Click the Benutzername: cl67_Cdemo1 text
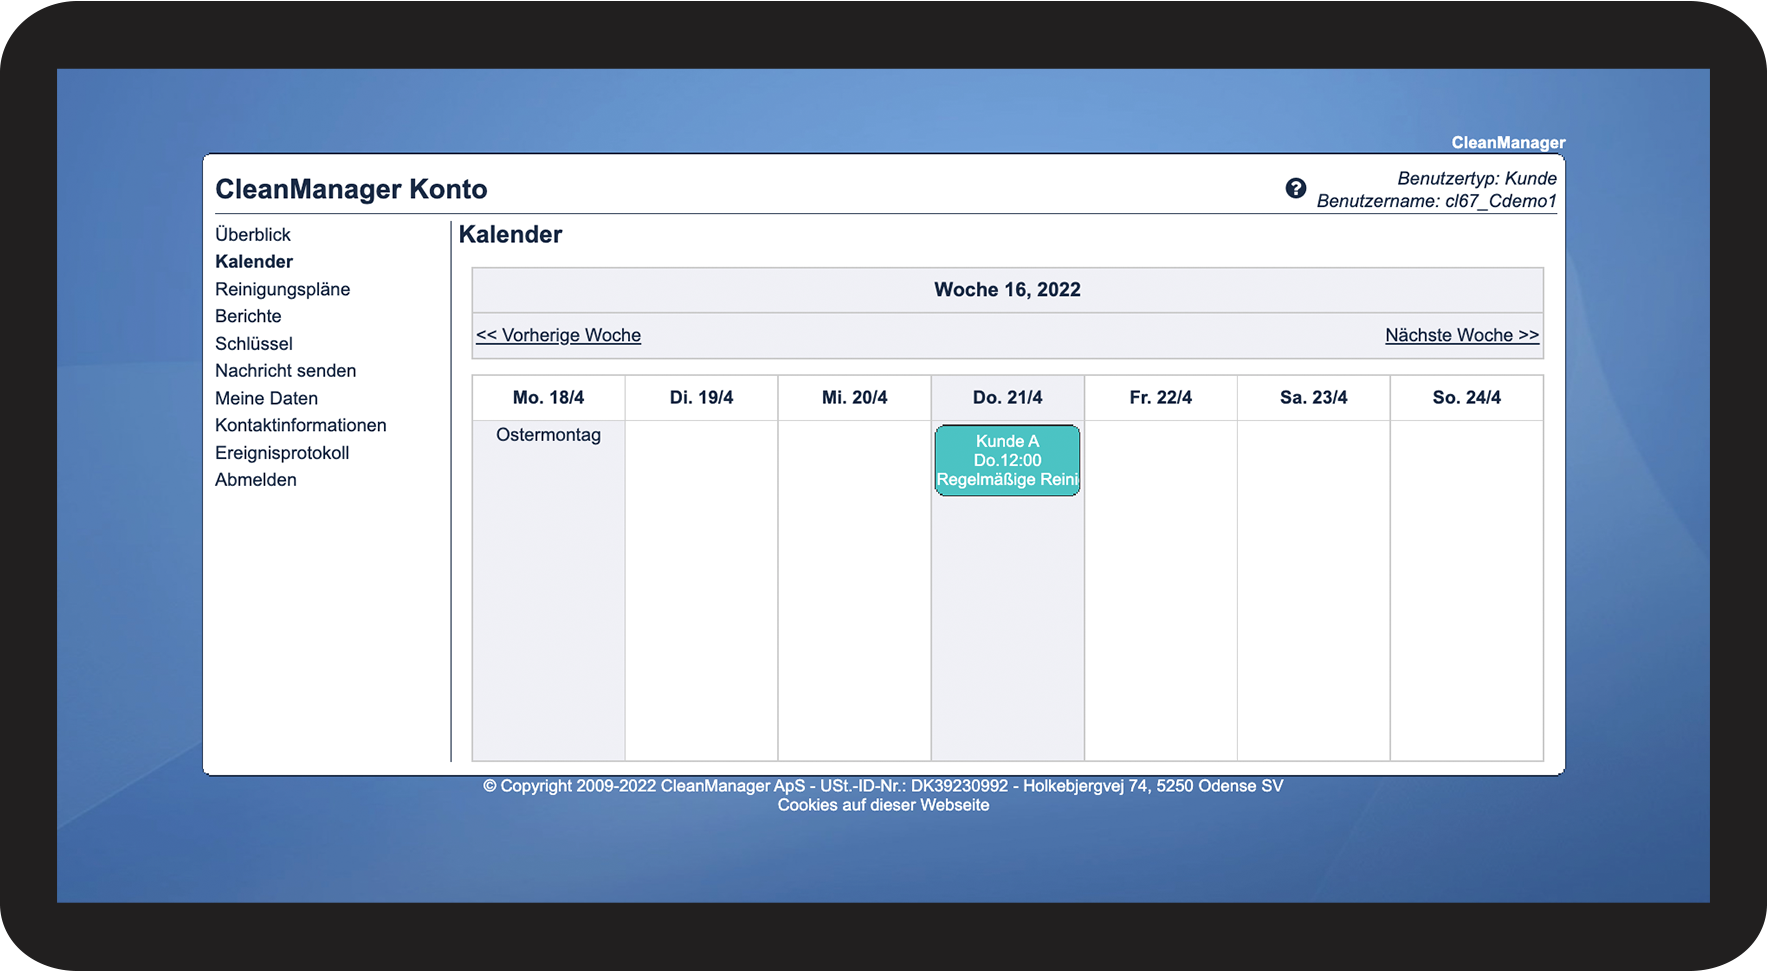This screenshot has height=971, width=1767. 1436,201
